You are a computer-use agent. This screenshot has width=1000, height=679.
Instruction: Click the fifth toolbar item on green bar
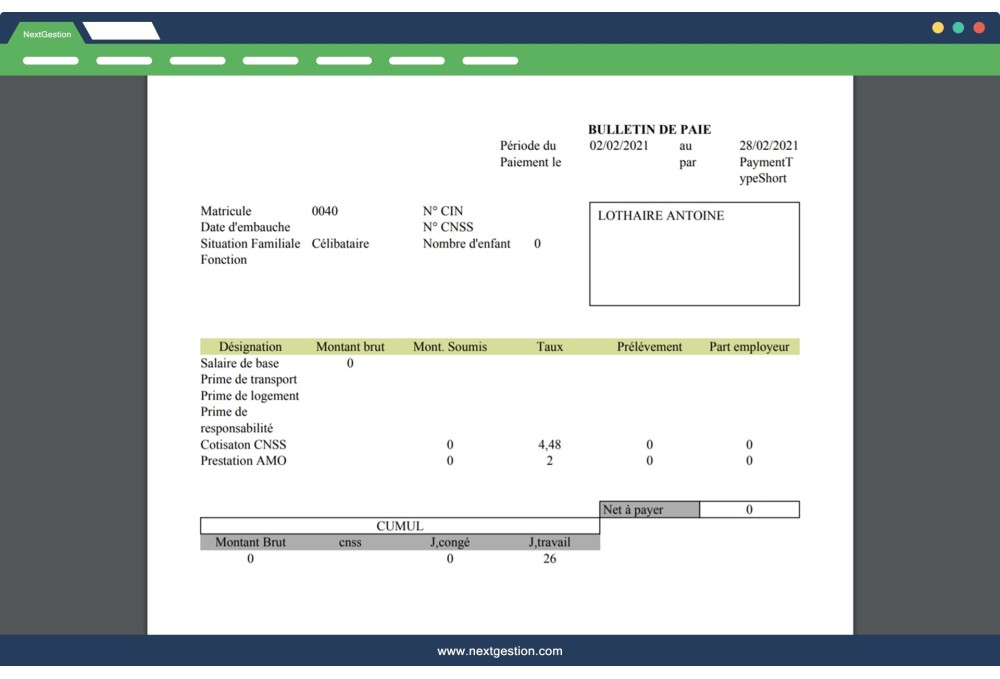pos(344,60)
